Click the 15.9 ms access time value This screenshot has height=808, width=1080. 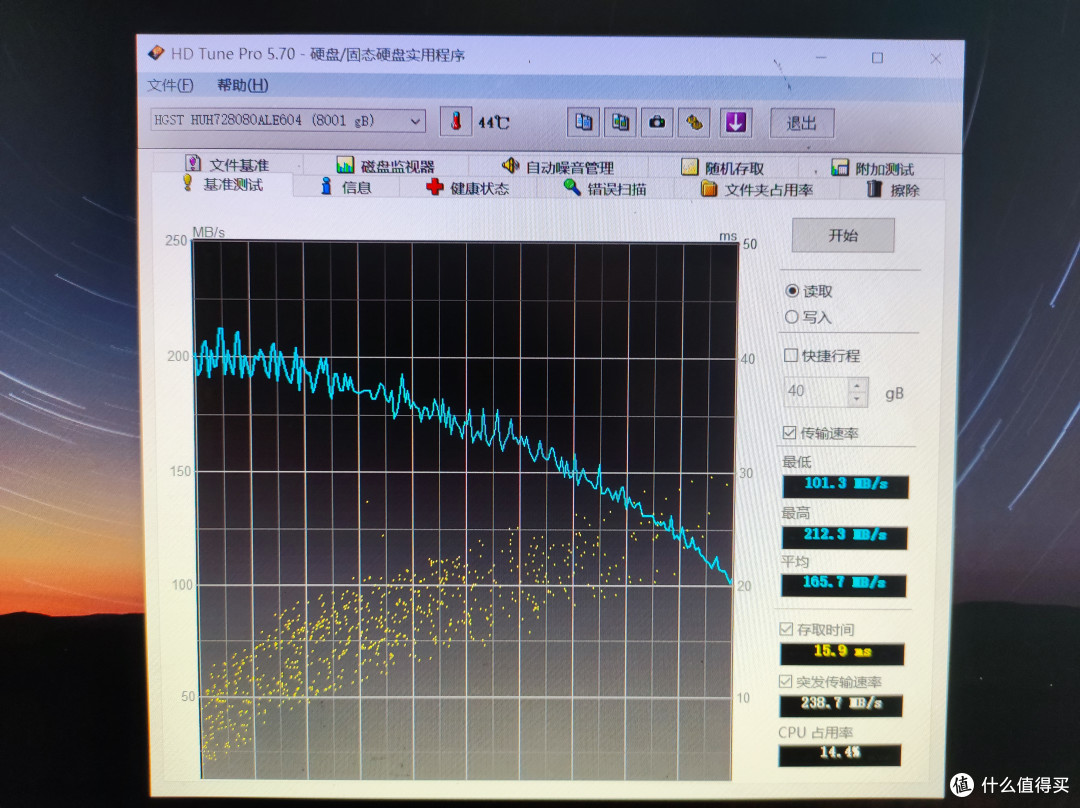pyautogui.click(x=842, y=653)
